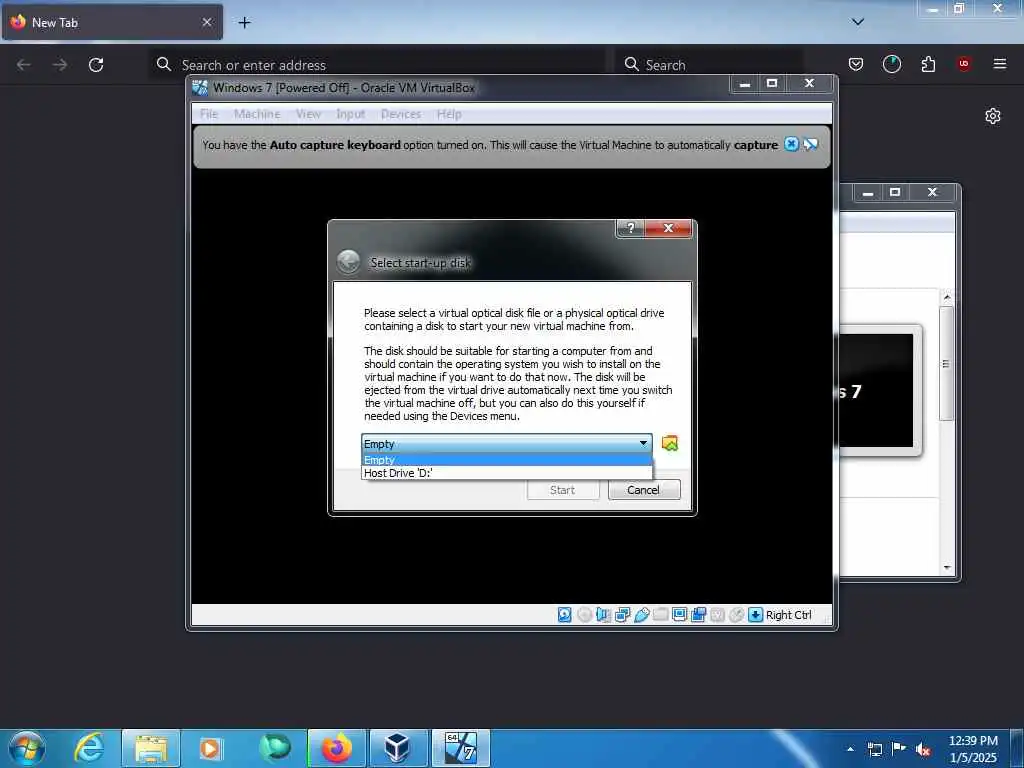Image resolution: width=1024 pixels, height=768 pixels.
Task: Choose a virtual optical disk file icon
Action: tap(669, 443)
